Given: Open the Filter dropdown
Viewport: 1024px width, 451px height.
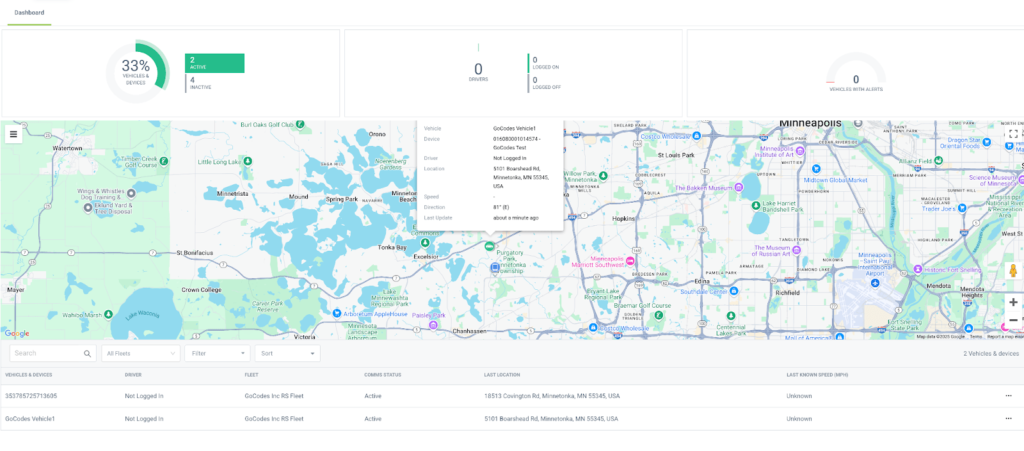Looking at the screenshot, I should point(217,353).
